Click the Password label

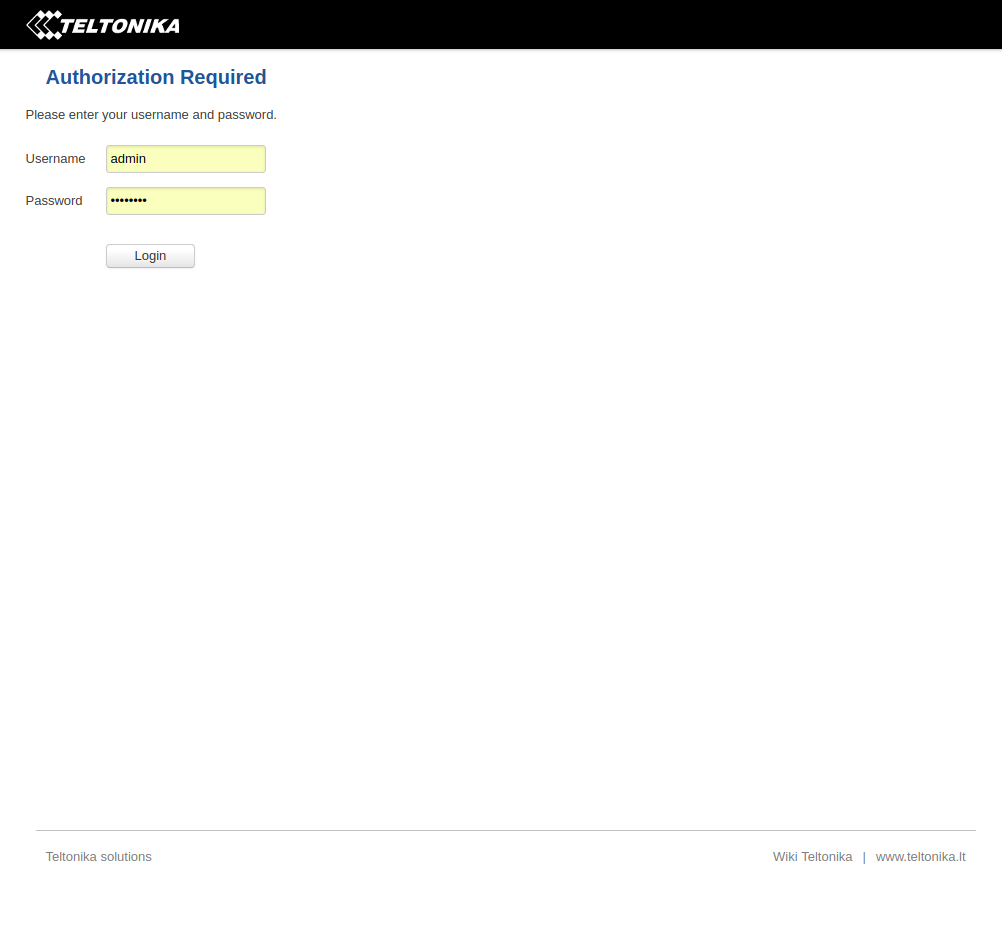point(54,201)
